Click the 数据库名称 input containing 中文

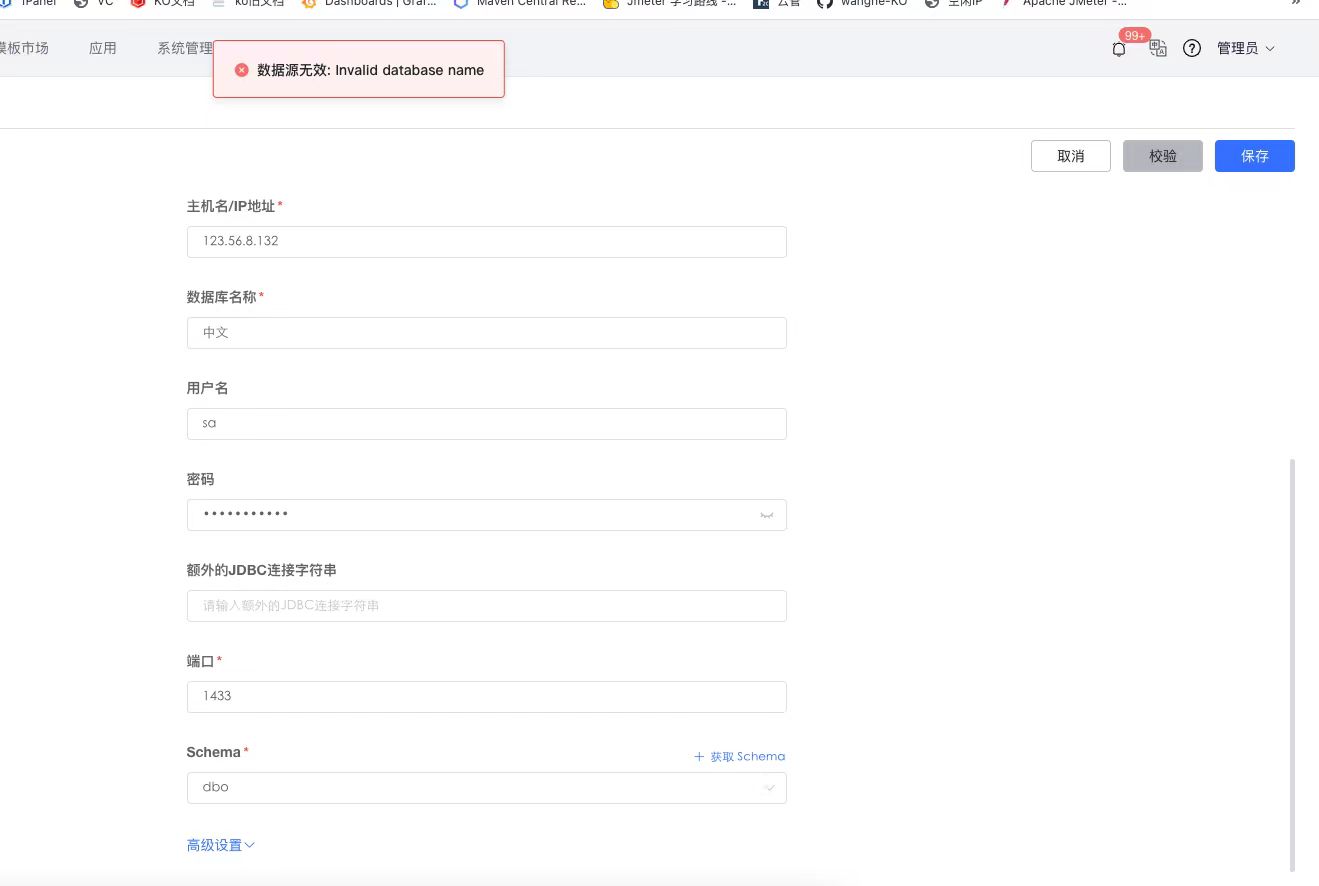[x=486, y=332]
